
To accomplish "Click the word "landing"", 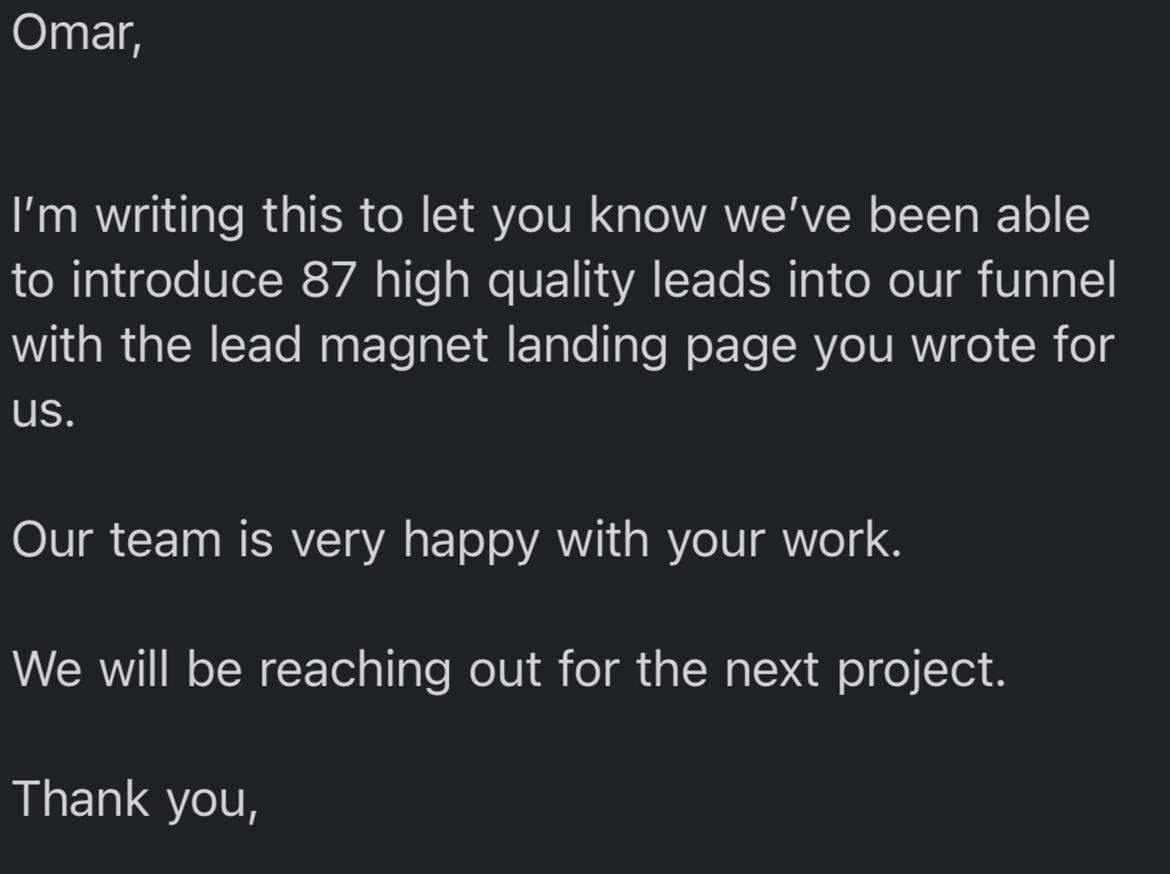I will pos(609,347).
